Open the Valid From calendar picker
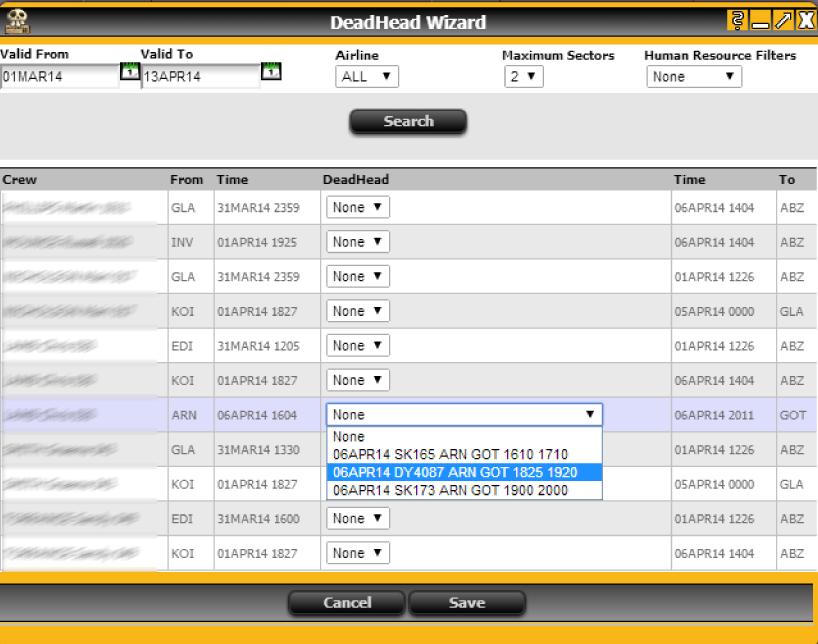818x644 pixels. [x=129, y=71]
